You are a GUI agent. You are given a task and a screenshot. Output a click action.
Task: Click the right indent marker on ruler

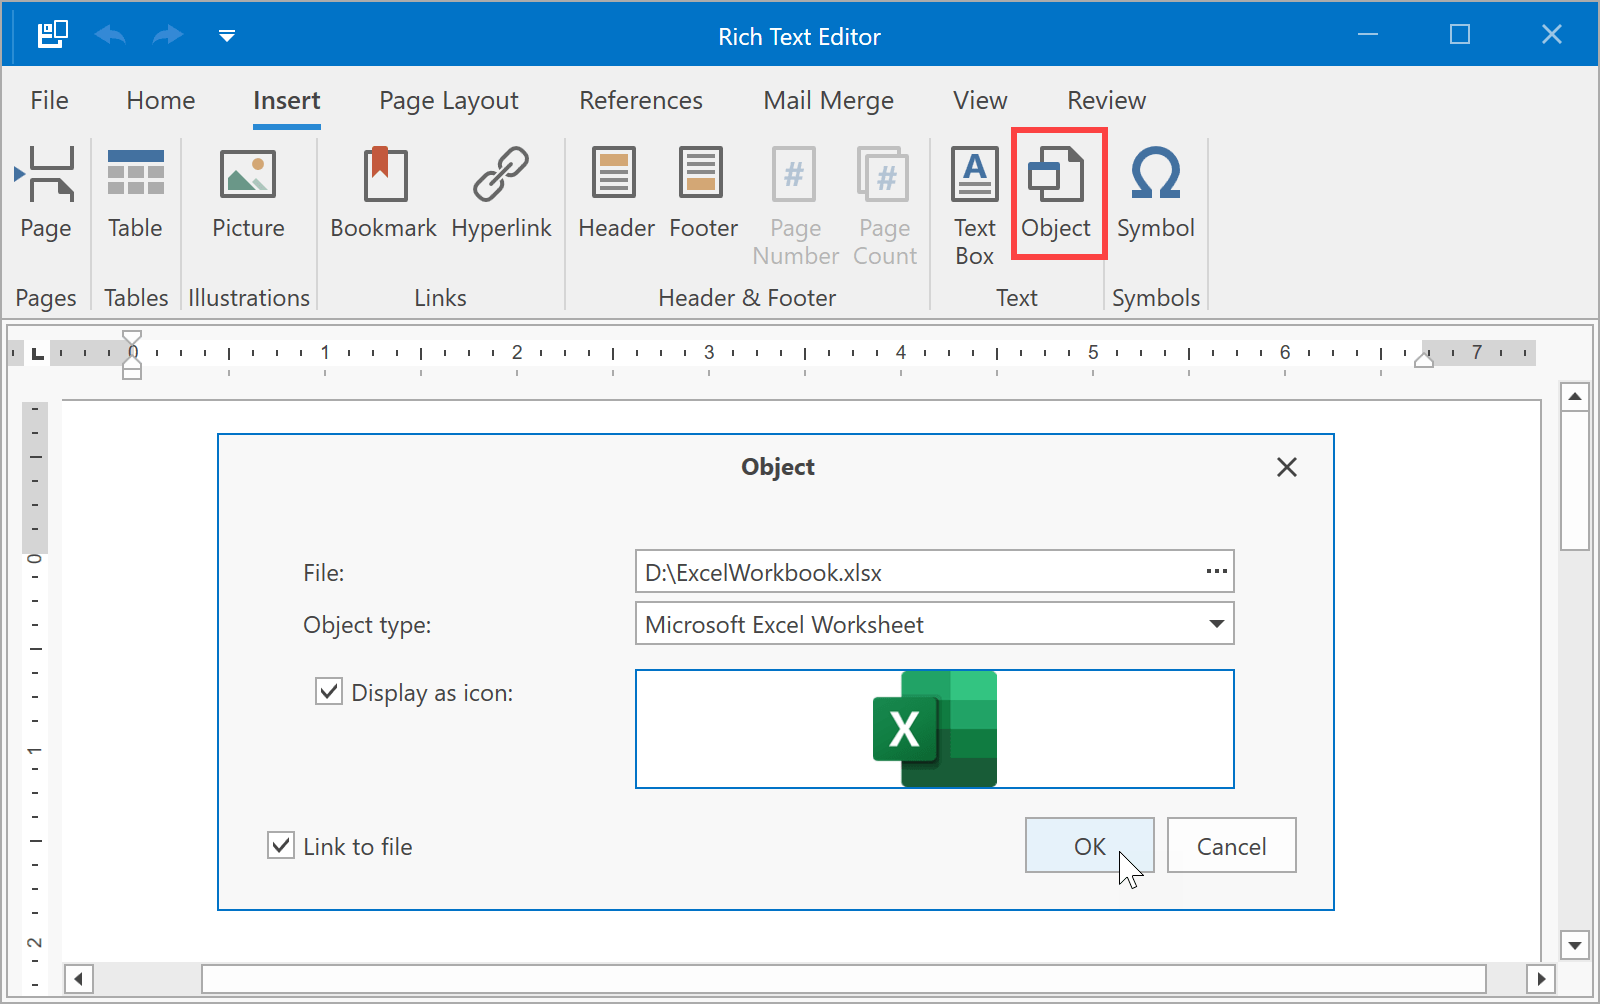1424,359
